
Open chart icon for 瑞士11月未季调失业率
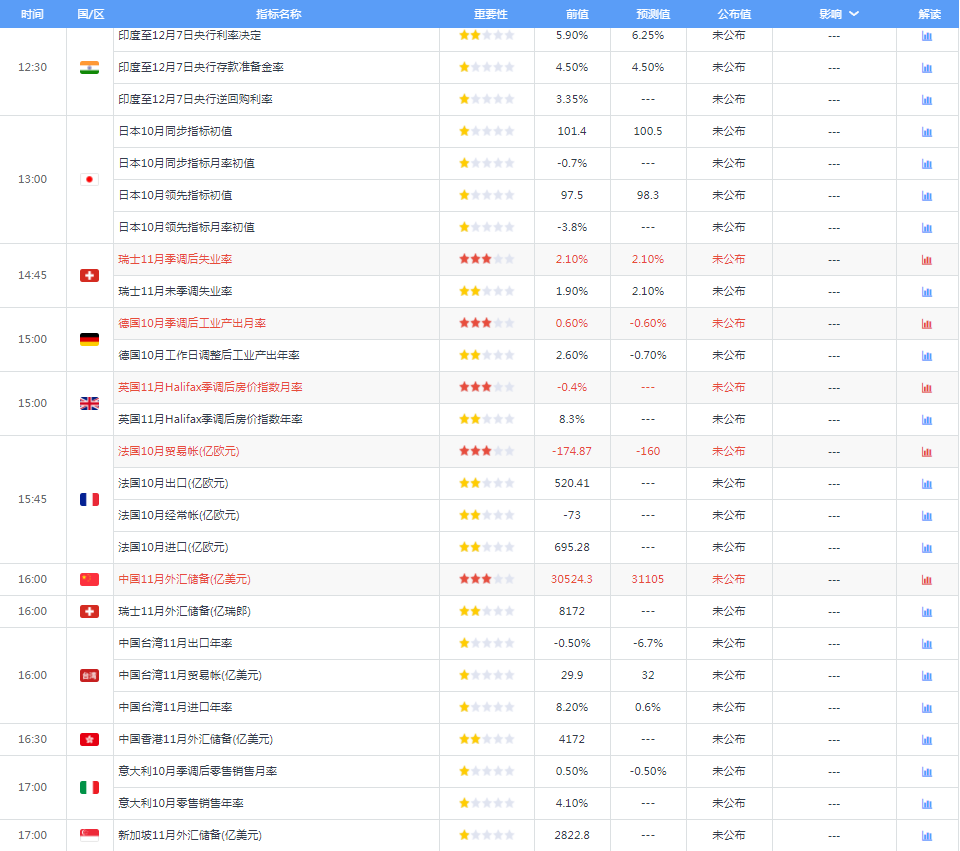[x=926, y=292]
